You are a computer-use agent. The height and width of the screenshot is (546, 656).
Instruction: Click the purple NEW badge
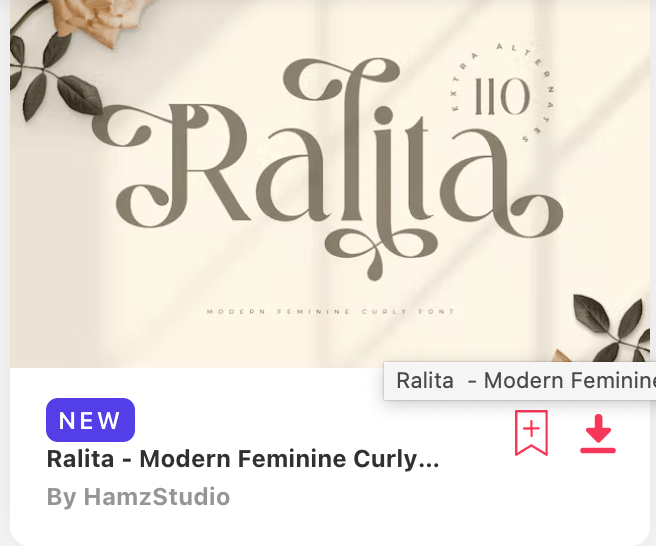pos(90,420)
